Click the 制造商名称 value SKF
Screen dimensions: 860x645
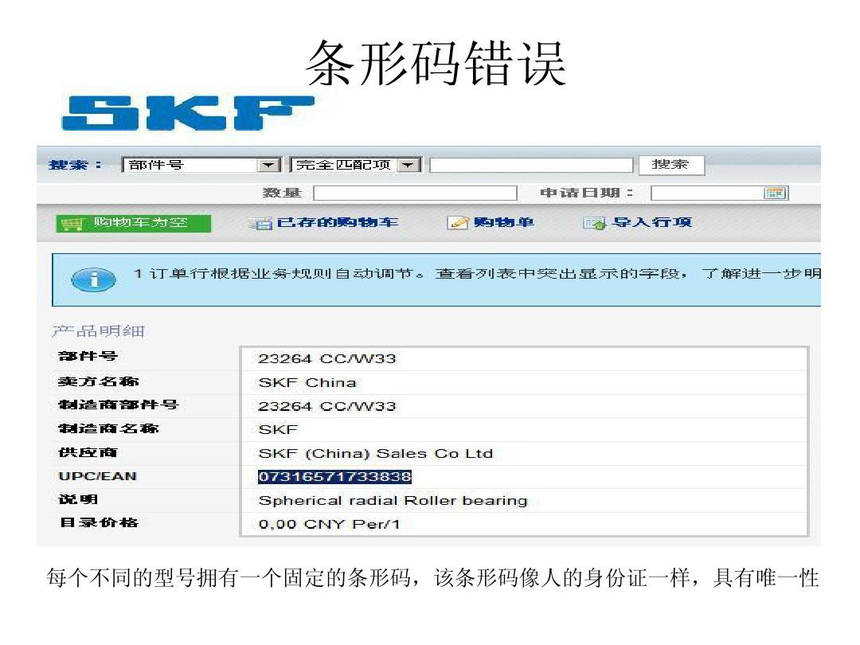click(x=278, y=429)
